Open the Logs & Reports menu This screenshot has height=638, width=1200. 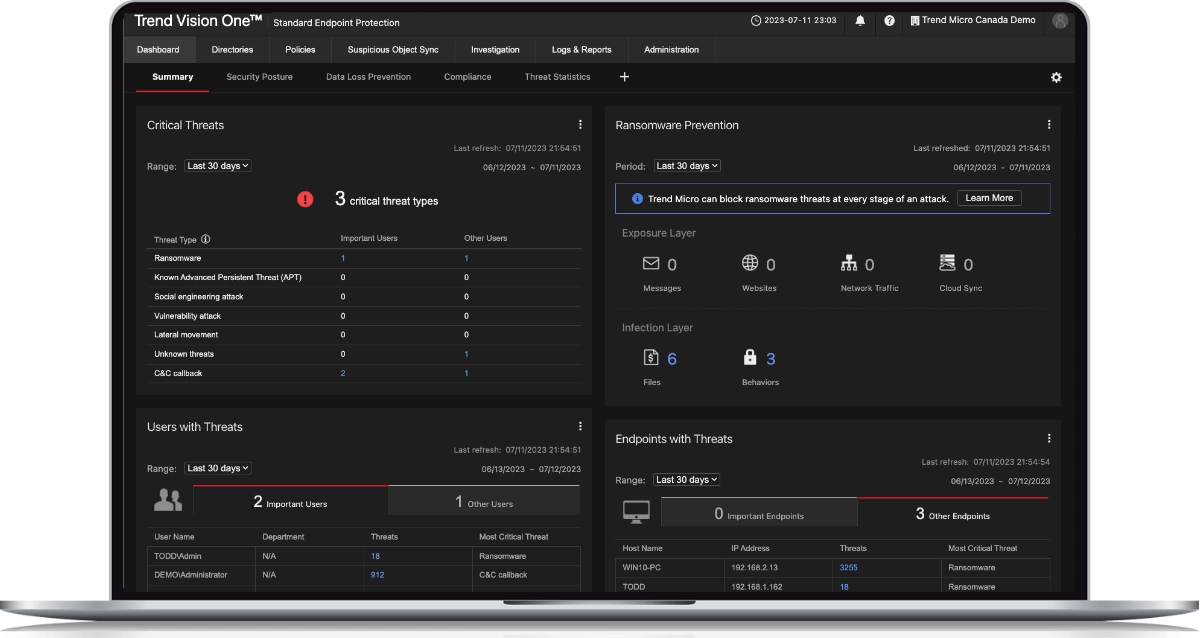pos(581,49)
